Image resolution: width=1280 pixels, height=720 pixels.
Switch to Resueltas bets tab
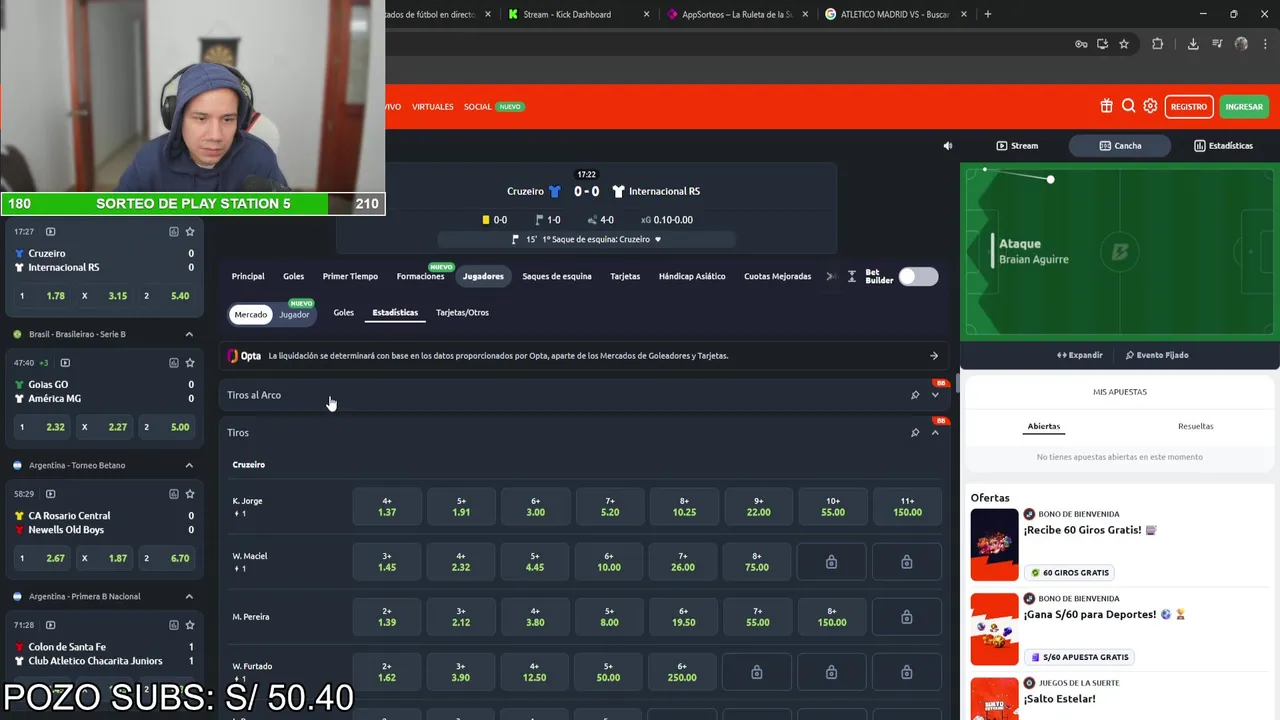[x=1195, y=426]
